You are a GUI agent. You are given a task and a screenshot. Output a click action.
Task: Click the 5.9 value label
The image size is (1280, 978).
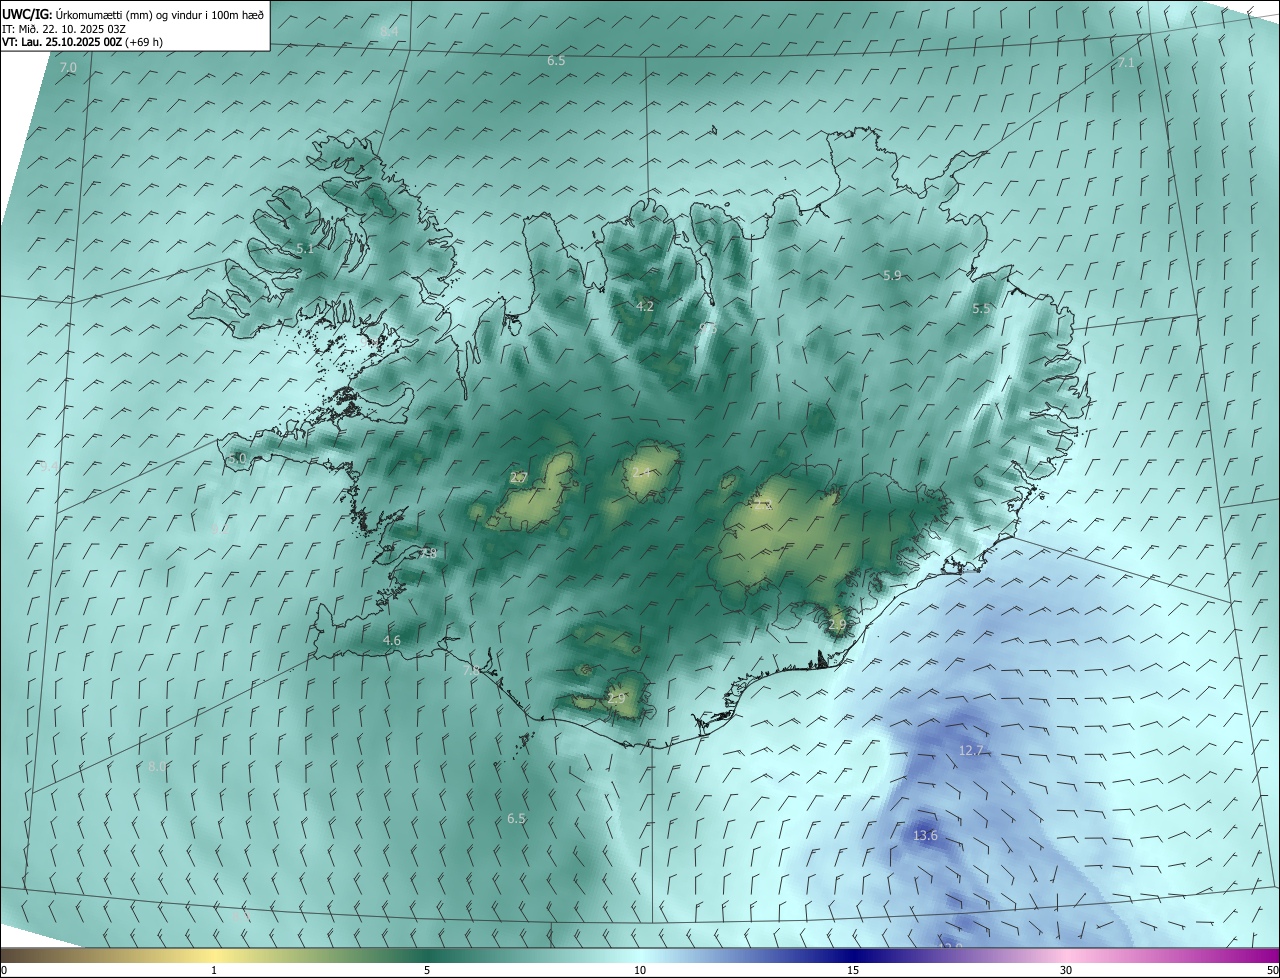(892, 275)
